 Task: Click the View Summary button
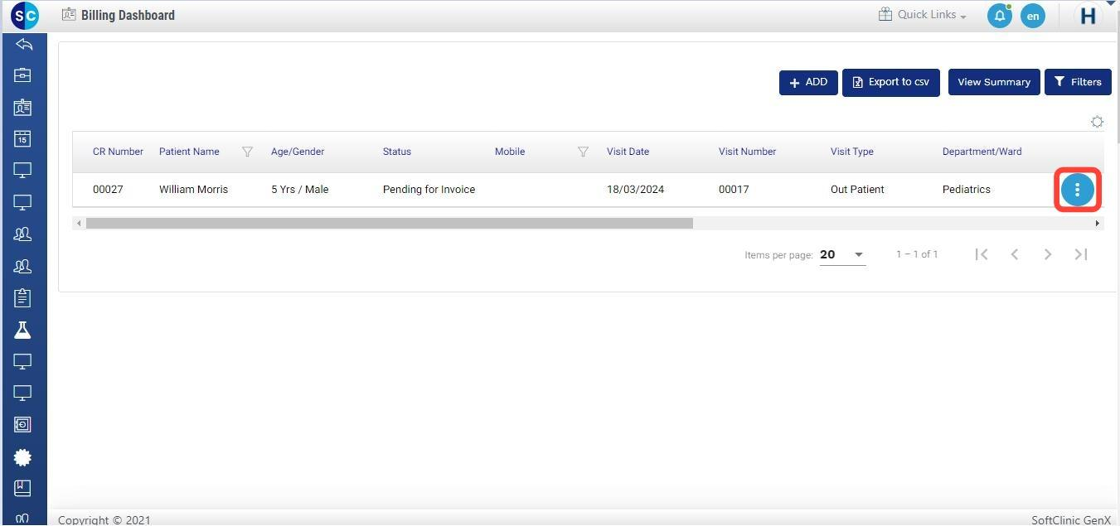993,82
